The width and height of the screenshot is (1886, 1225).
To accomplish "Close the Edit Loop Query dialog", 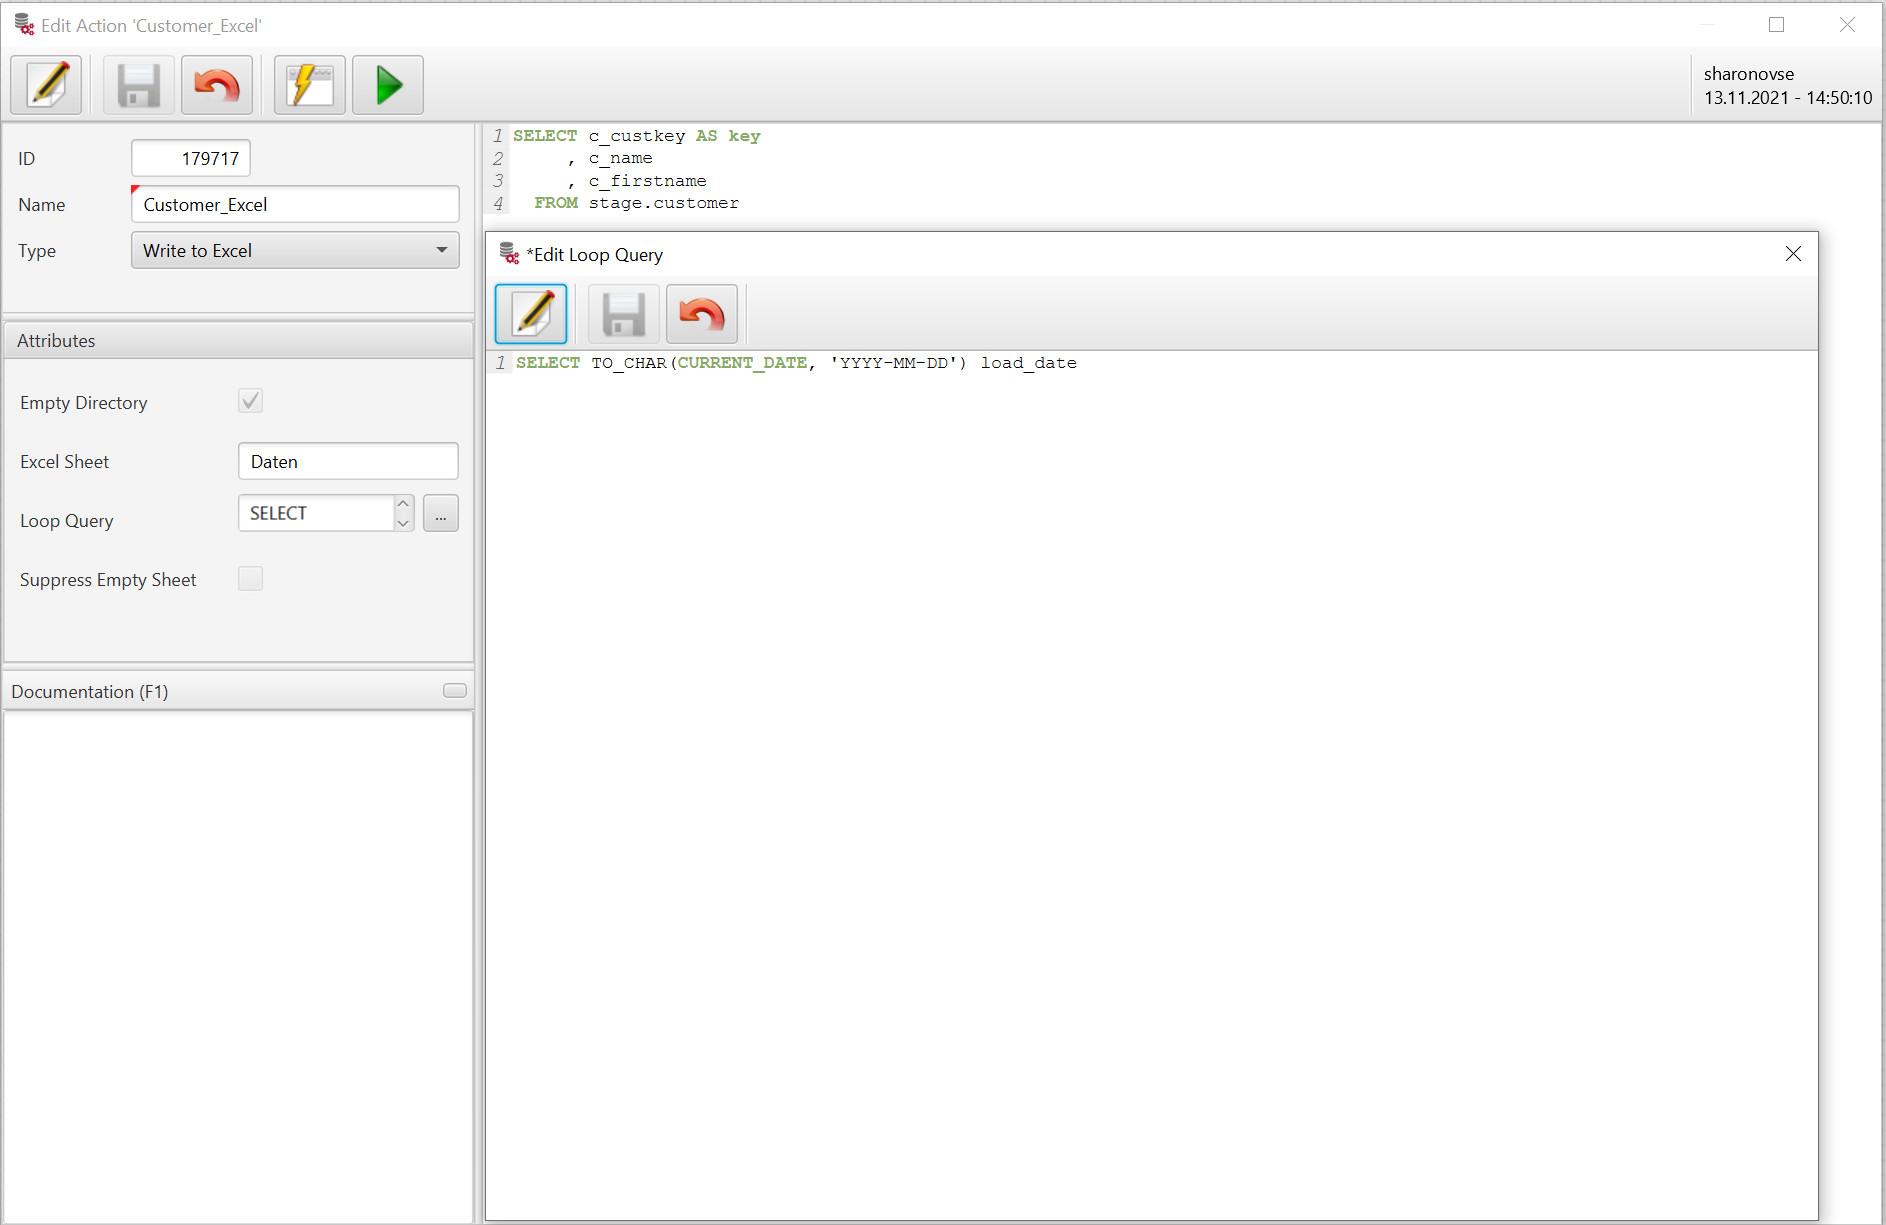I will (x=1792, y=253).
